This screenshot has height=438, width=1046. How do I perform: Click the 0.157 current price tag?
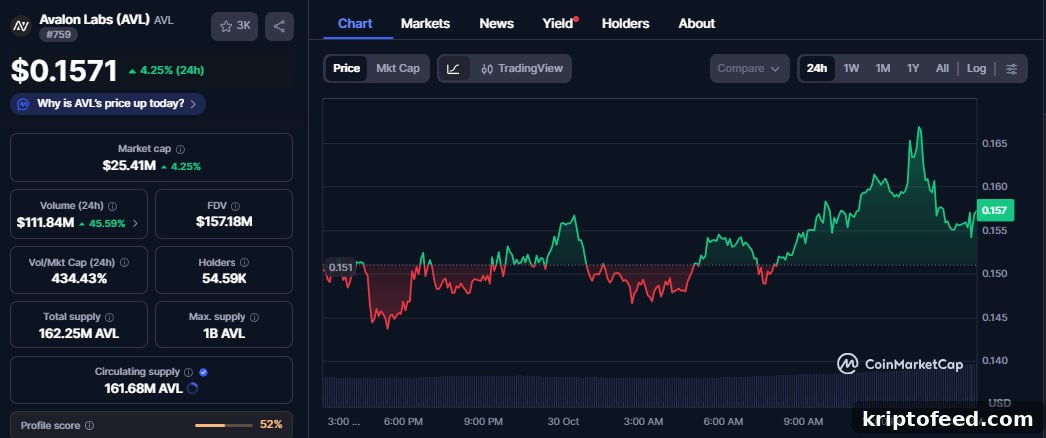[995, 211]
